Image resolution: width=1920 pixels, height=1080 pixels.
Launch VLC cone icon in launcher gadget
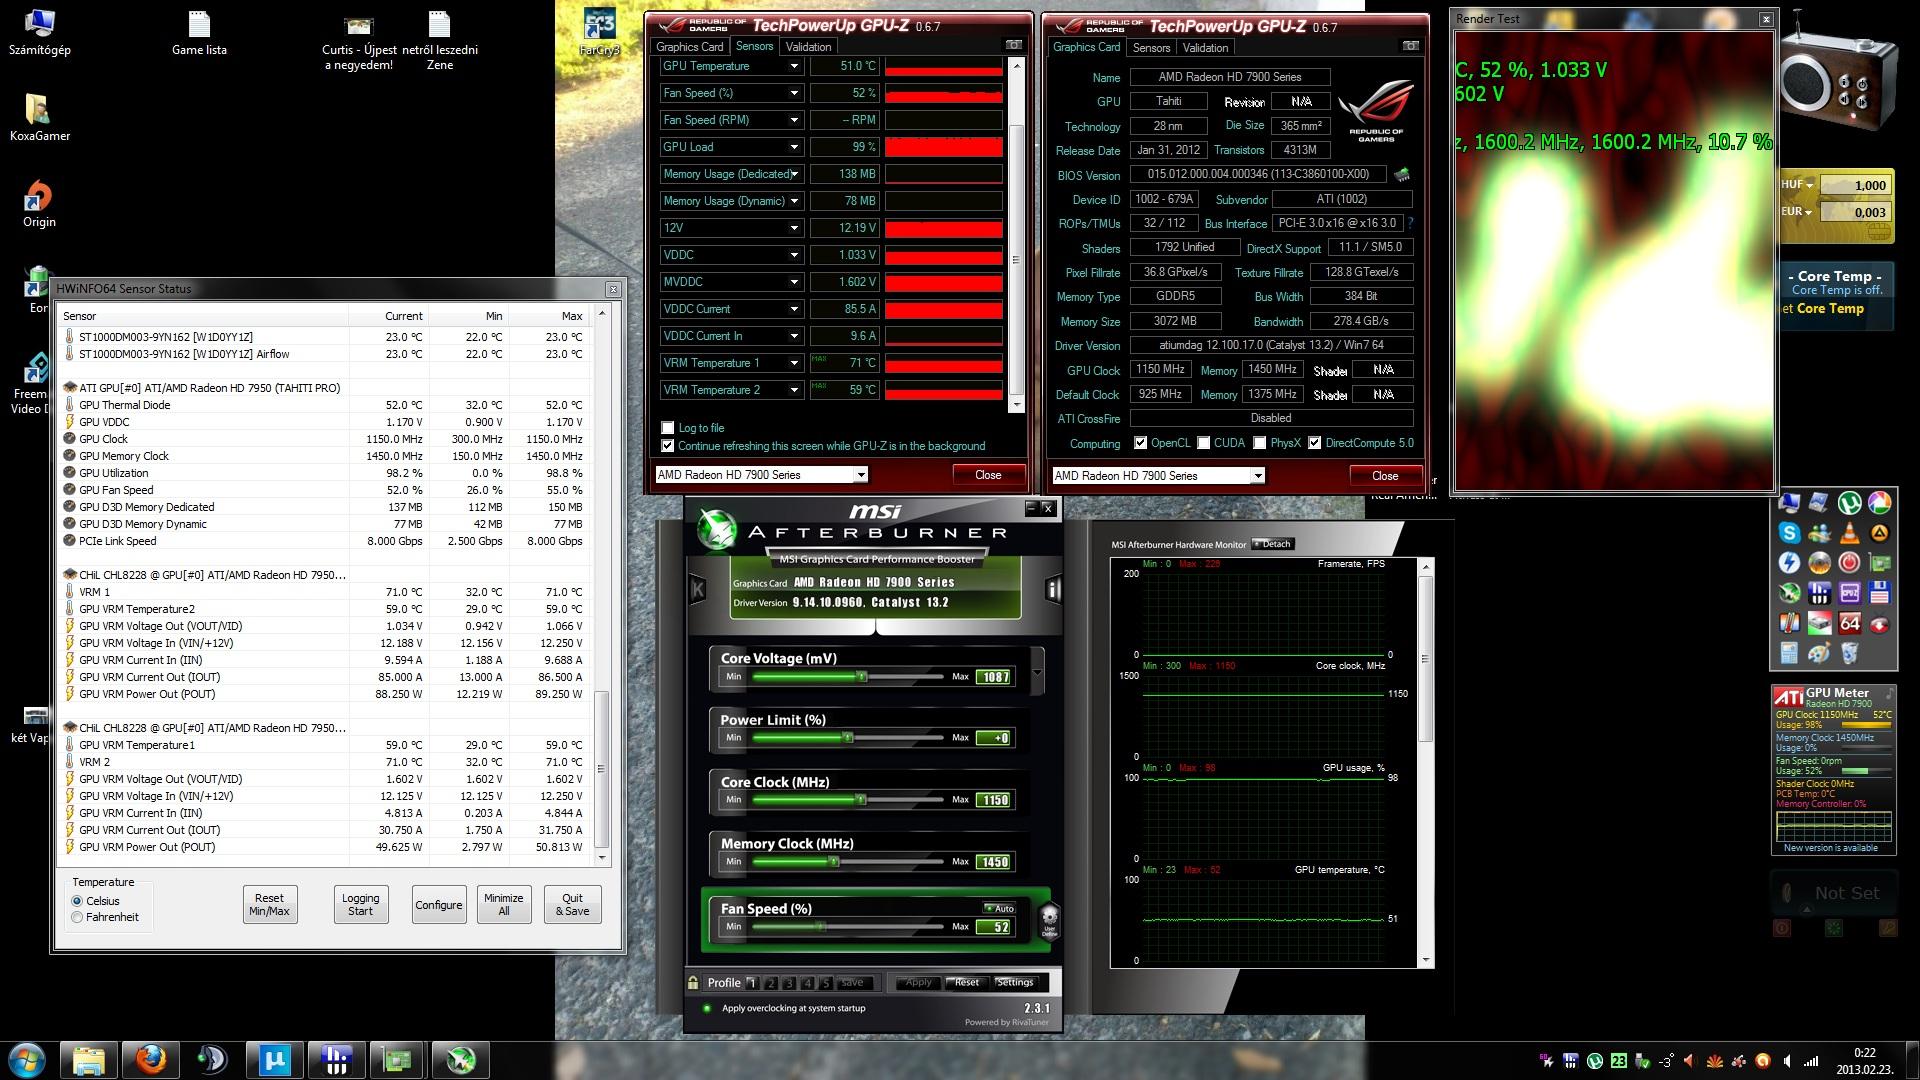(x=1850, y=533)
